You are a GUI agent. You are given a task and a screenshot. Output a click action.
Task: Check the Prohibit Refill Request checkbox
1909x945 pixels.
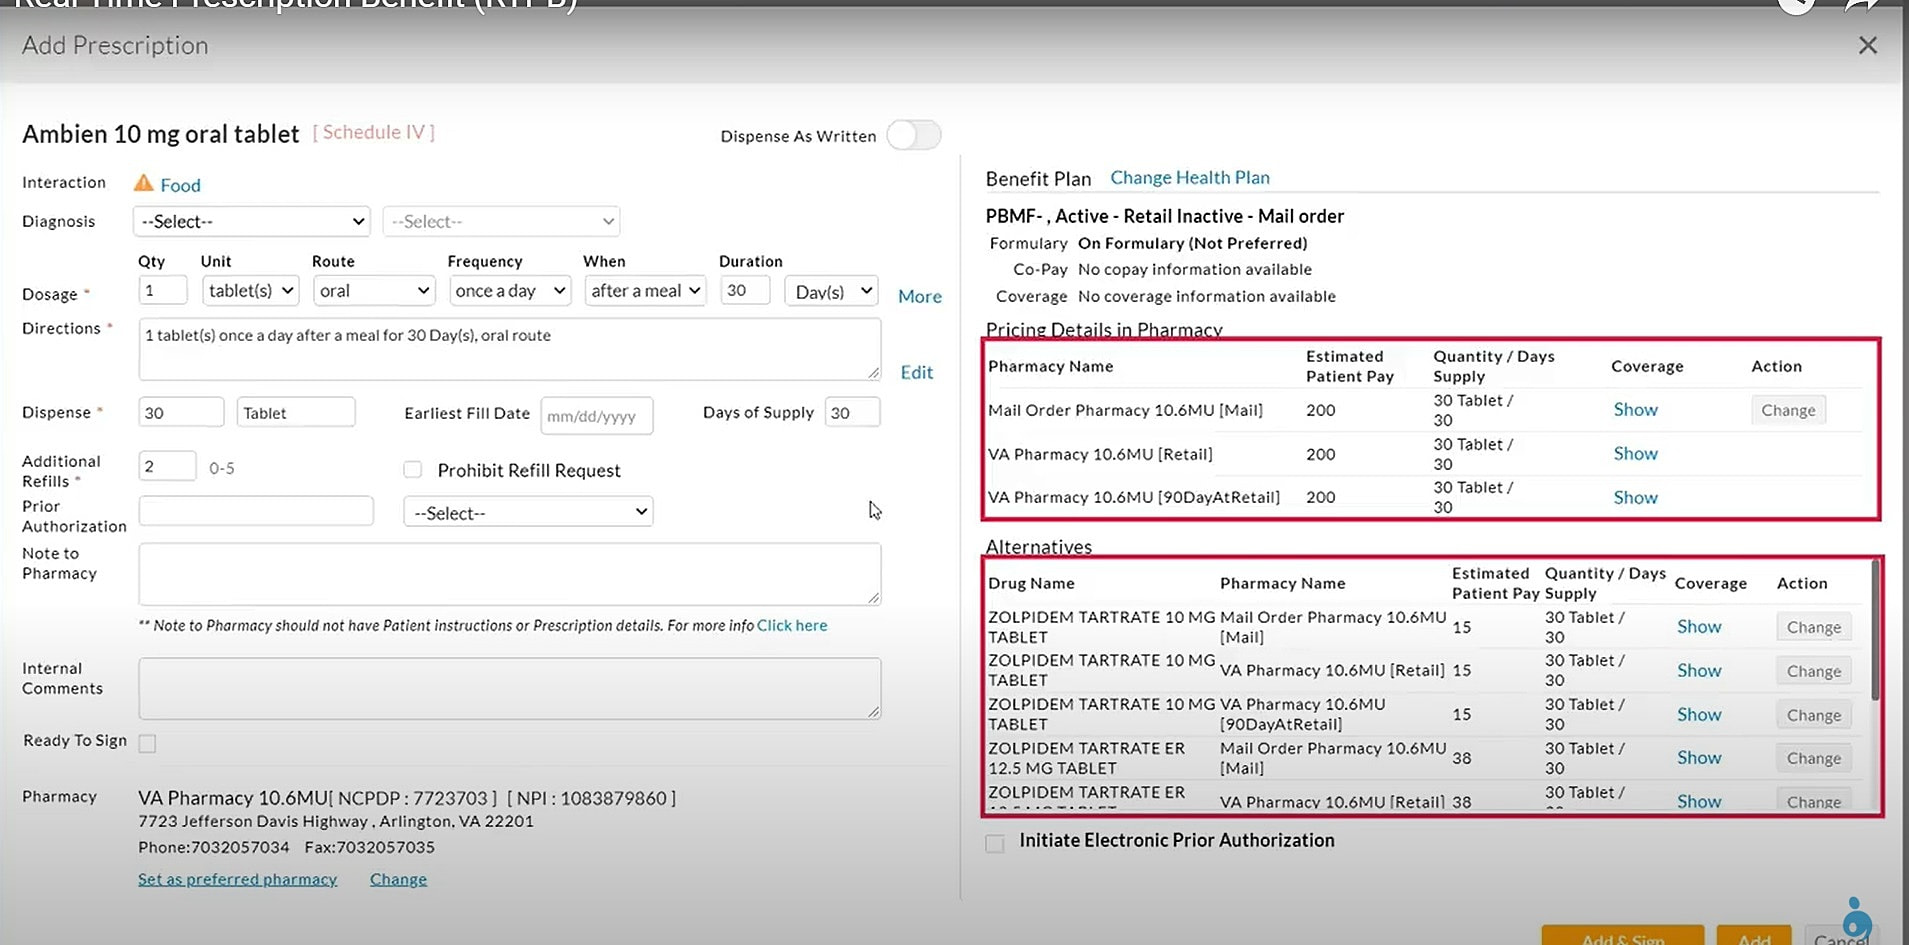[412, 470]
